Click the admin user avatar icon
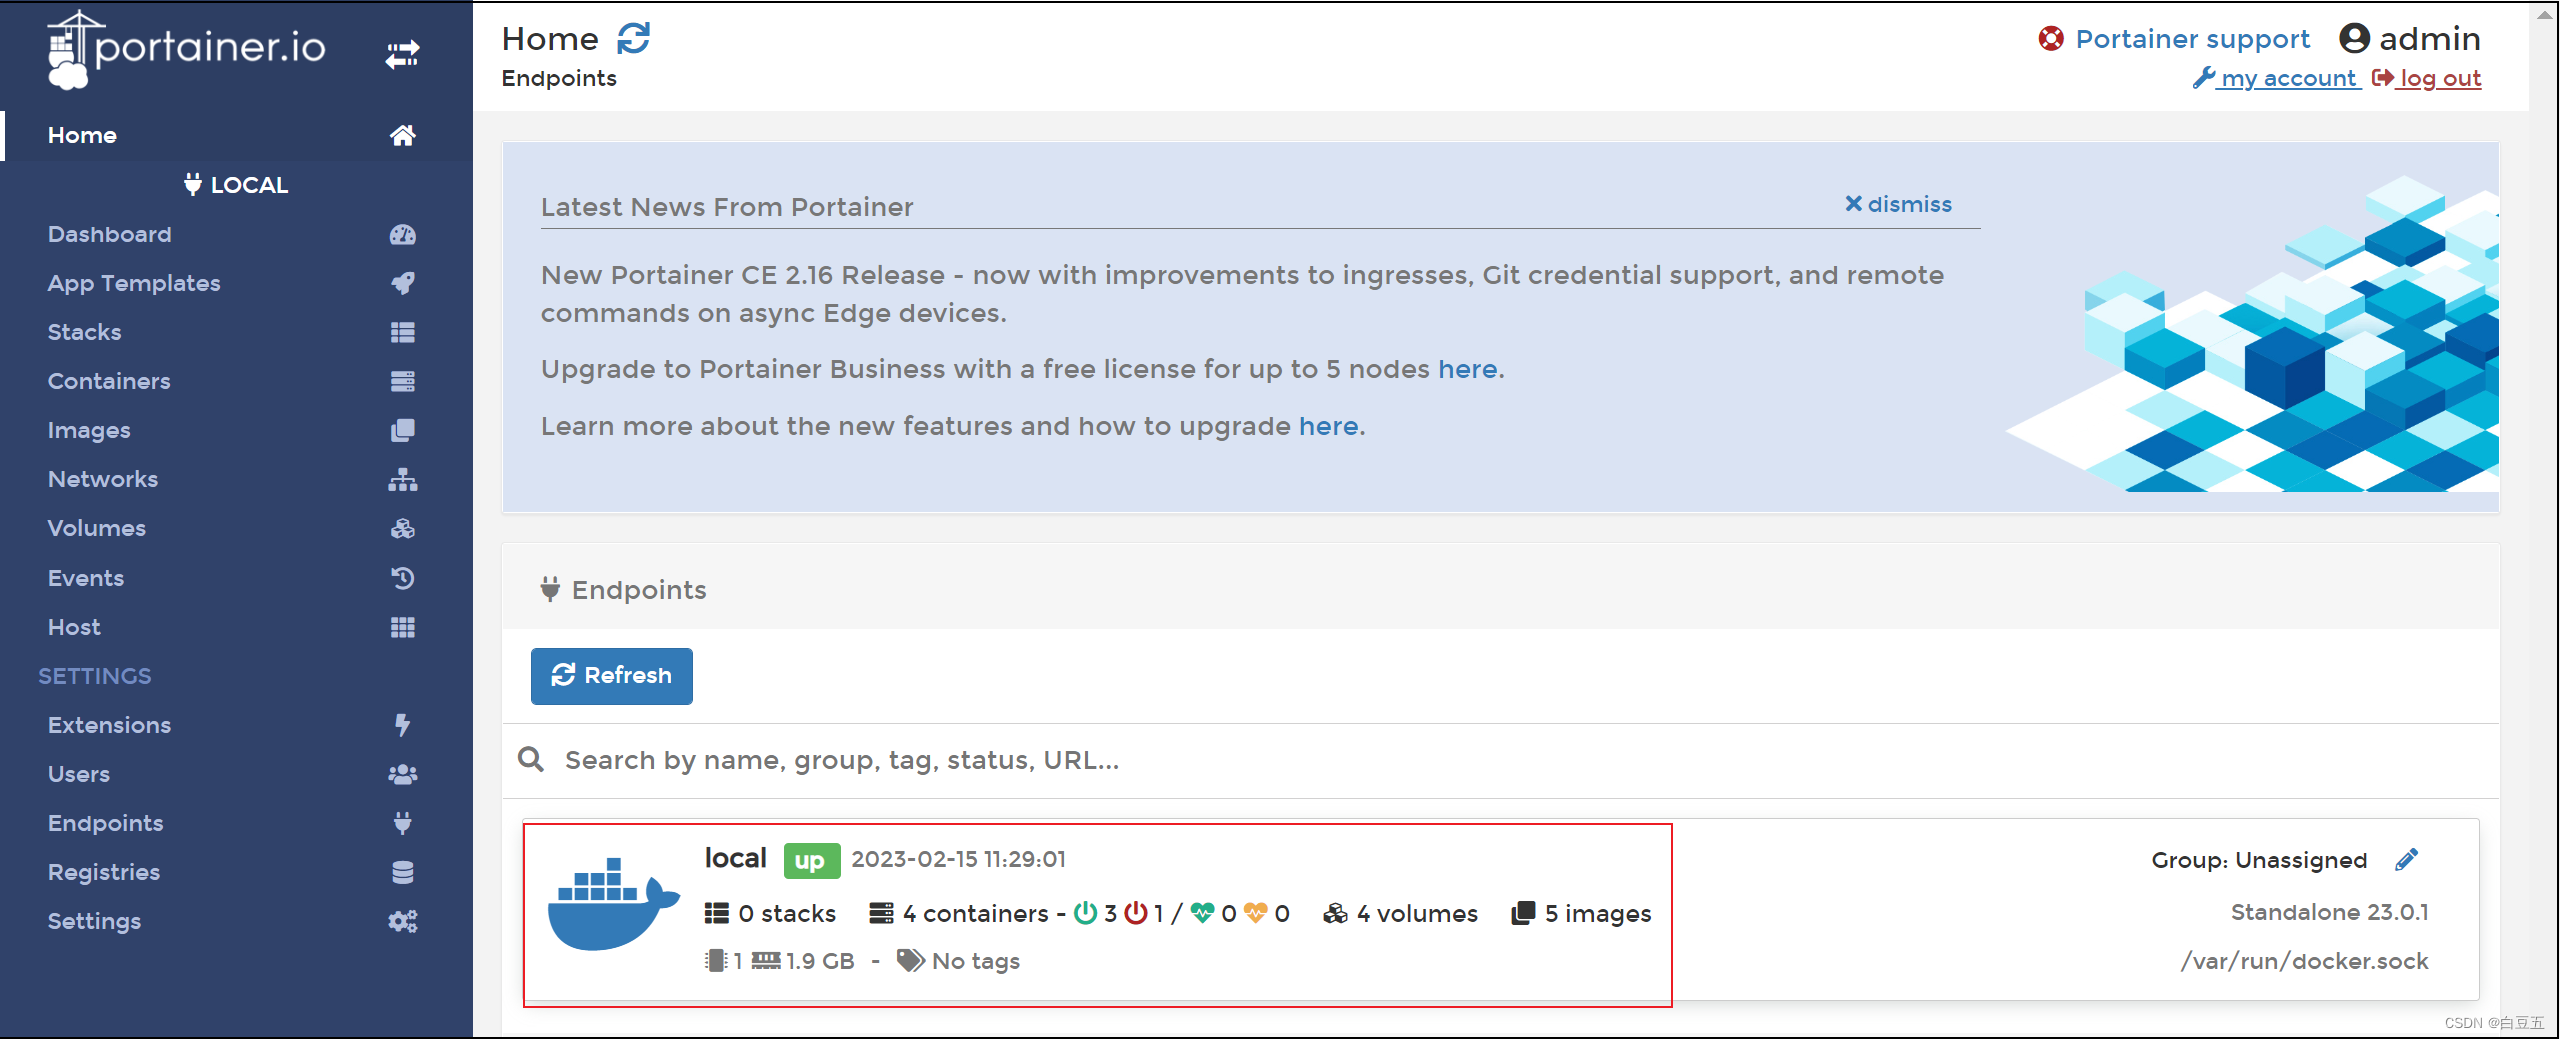This screenshot has width=2560, height=1039. (2354, 38)
